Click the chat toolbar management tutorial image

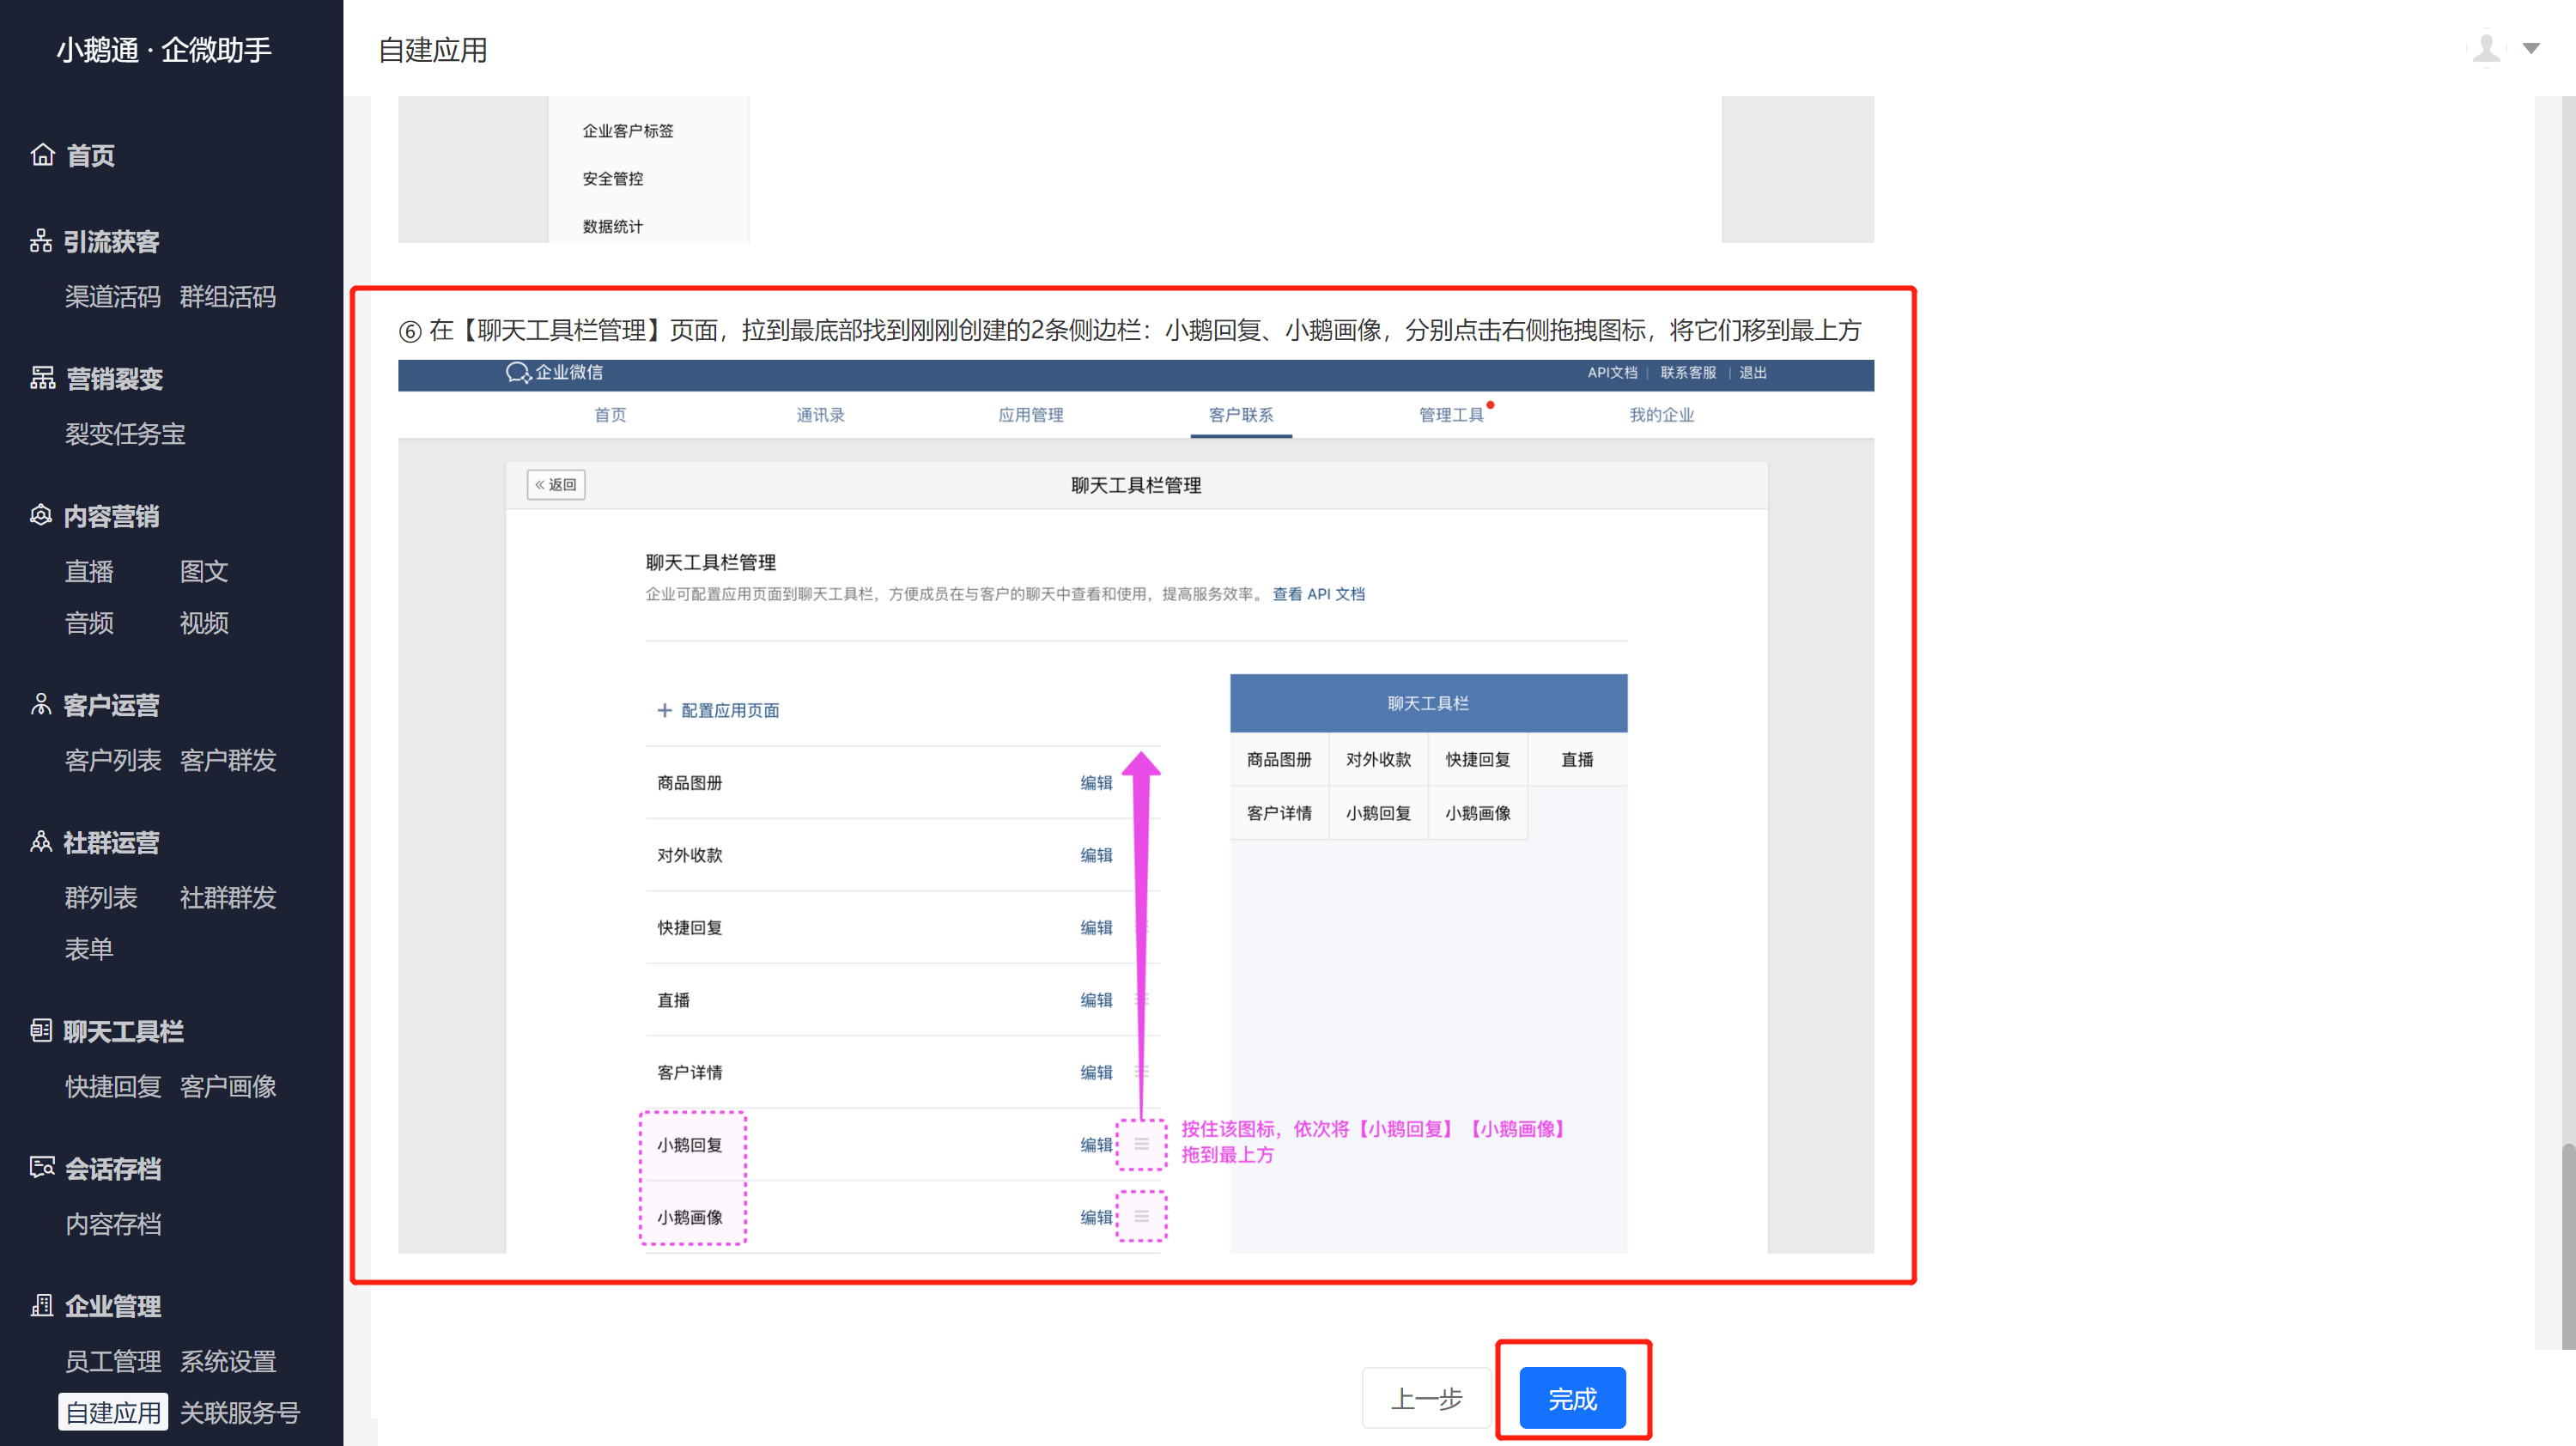pos(1135,805)
